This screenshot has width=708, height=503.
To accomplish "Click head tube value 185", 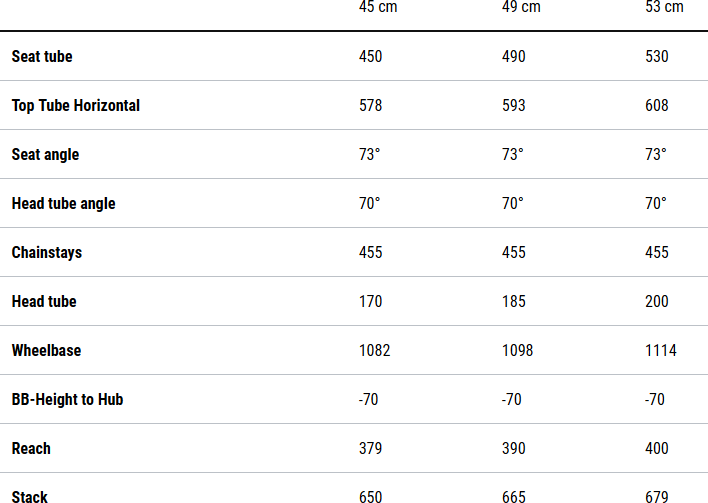I will coord(514,302).
